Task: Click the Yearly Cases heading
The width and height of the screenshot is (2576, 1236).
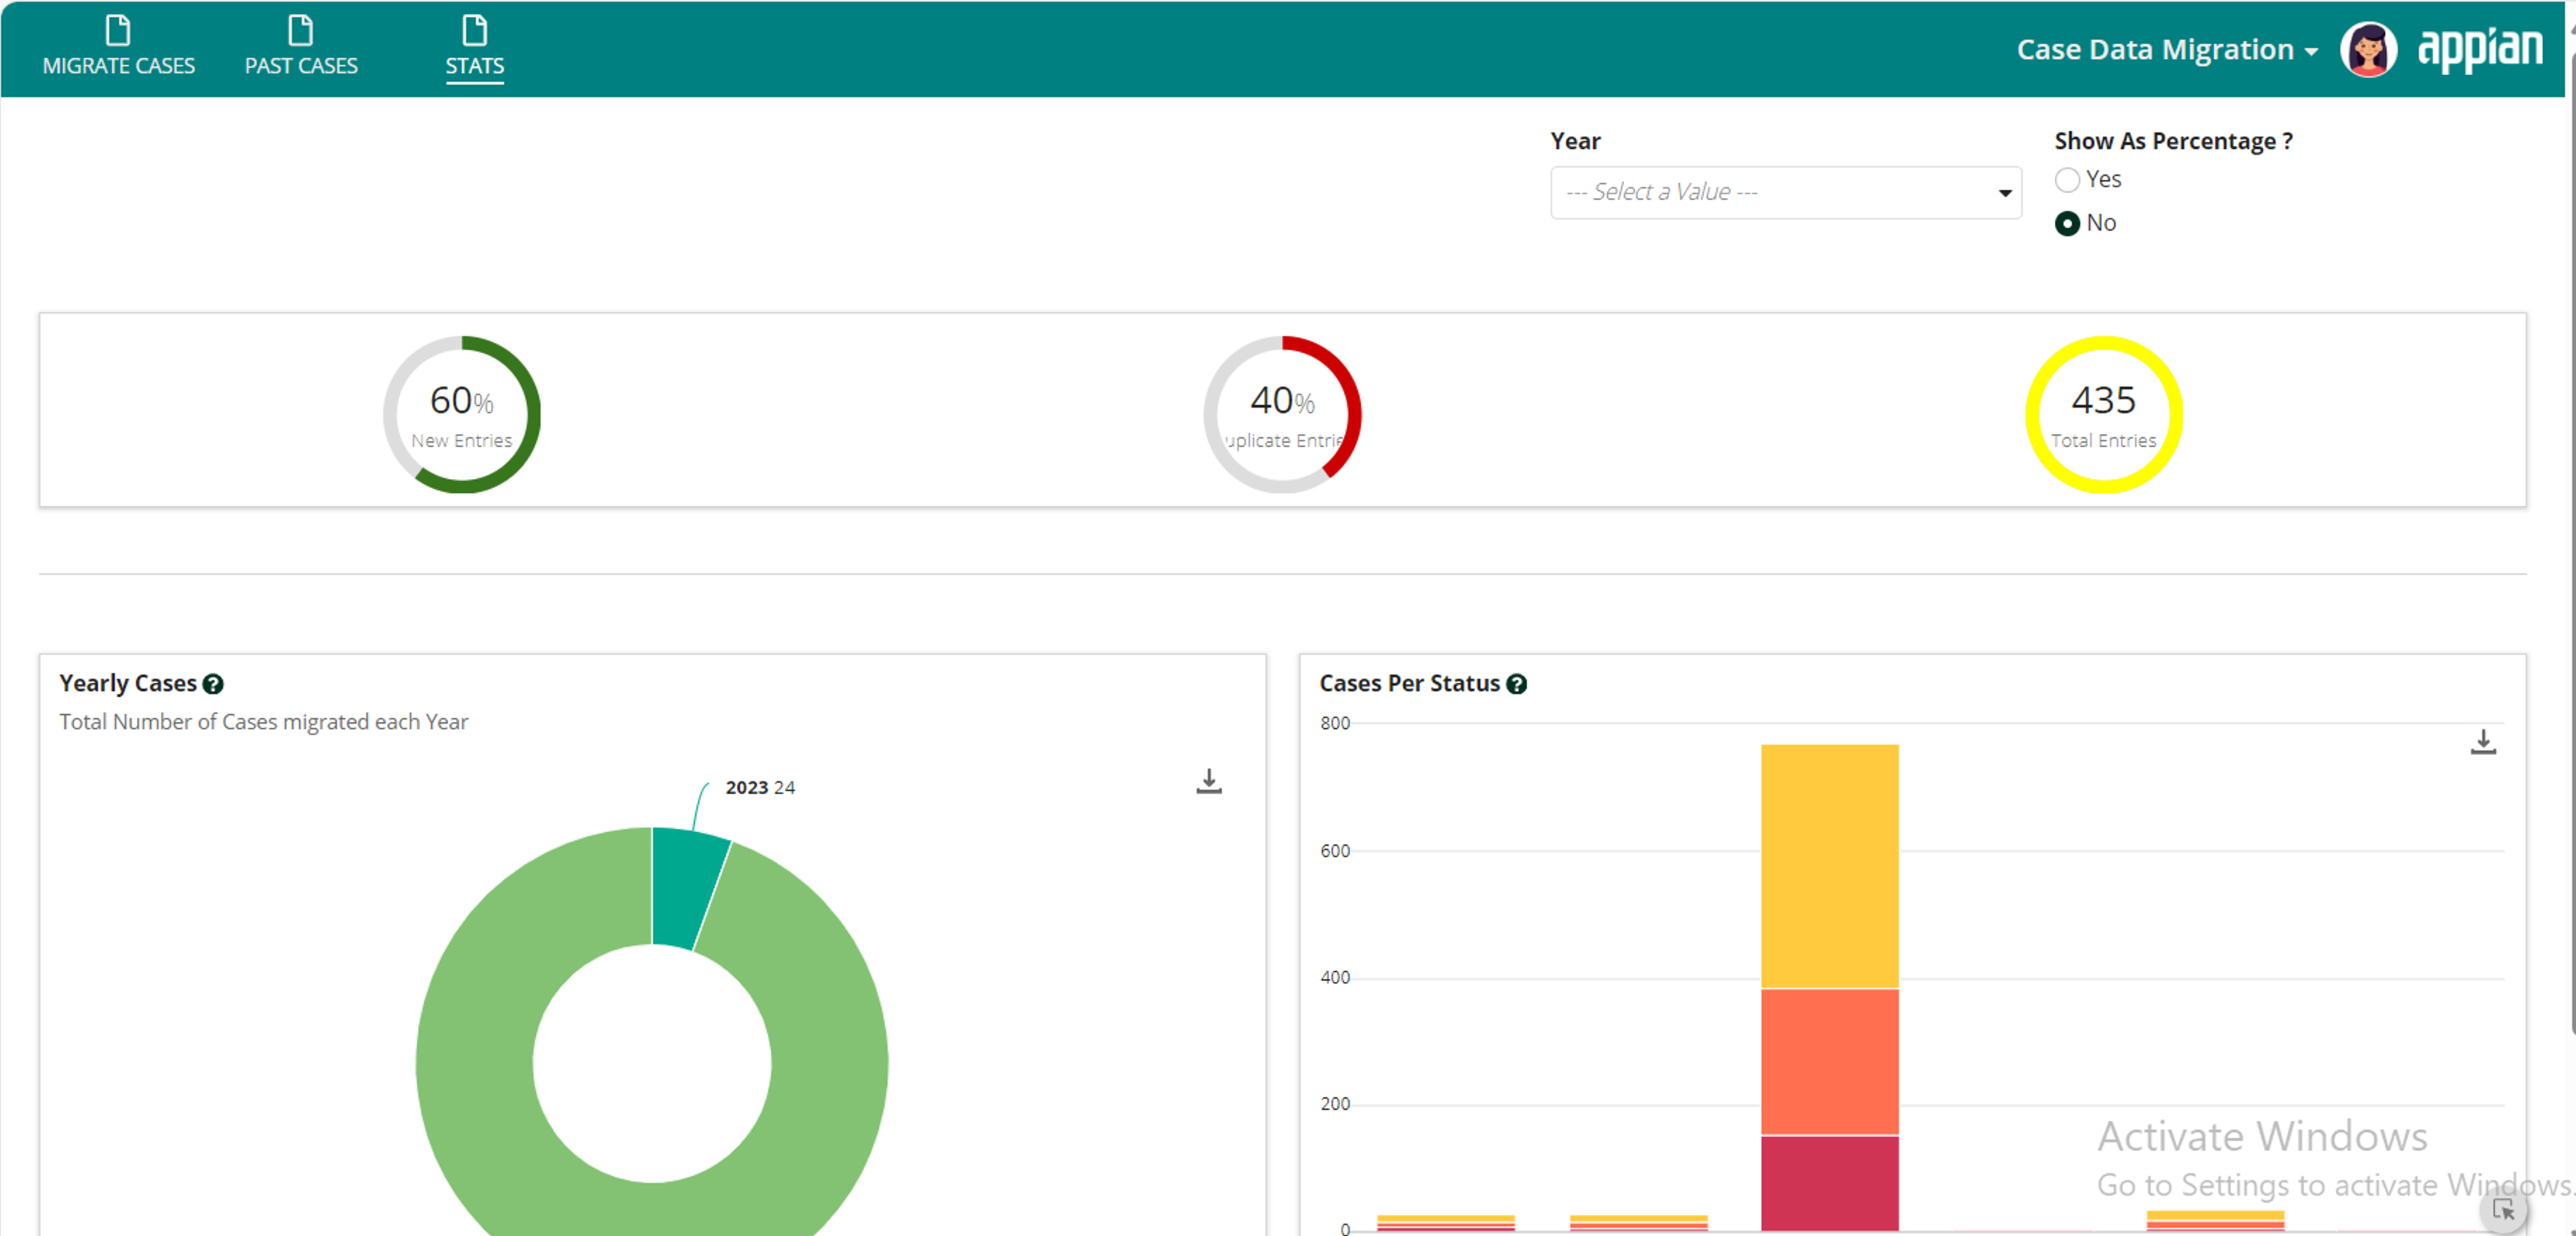Action: [x=128, y=683]
